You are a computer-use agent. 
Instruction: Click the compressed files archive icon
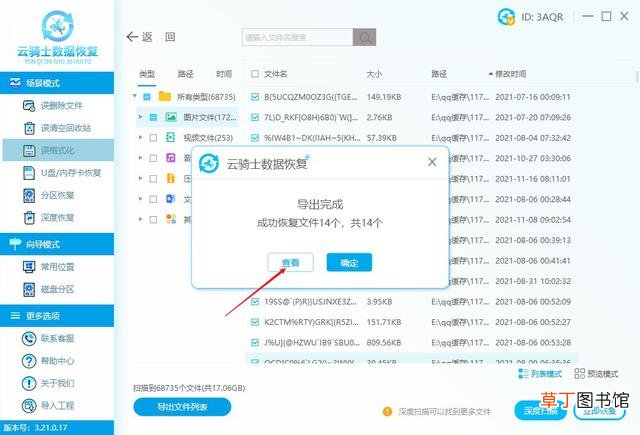[171, 178]
